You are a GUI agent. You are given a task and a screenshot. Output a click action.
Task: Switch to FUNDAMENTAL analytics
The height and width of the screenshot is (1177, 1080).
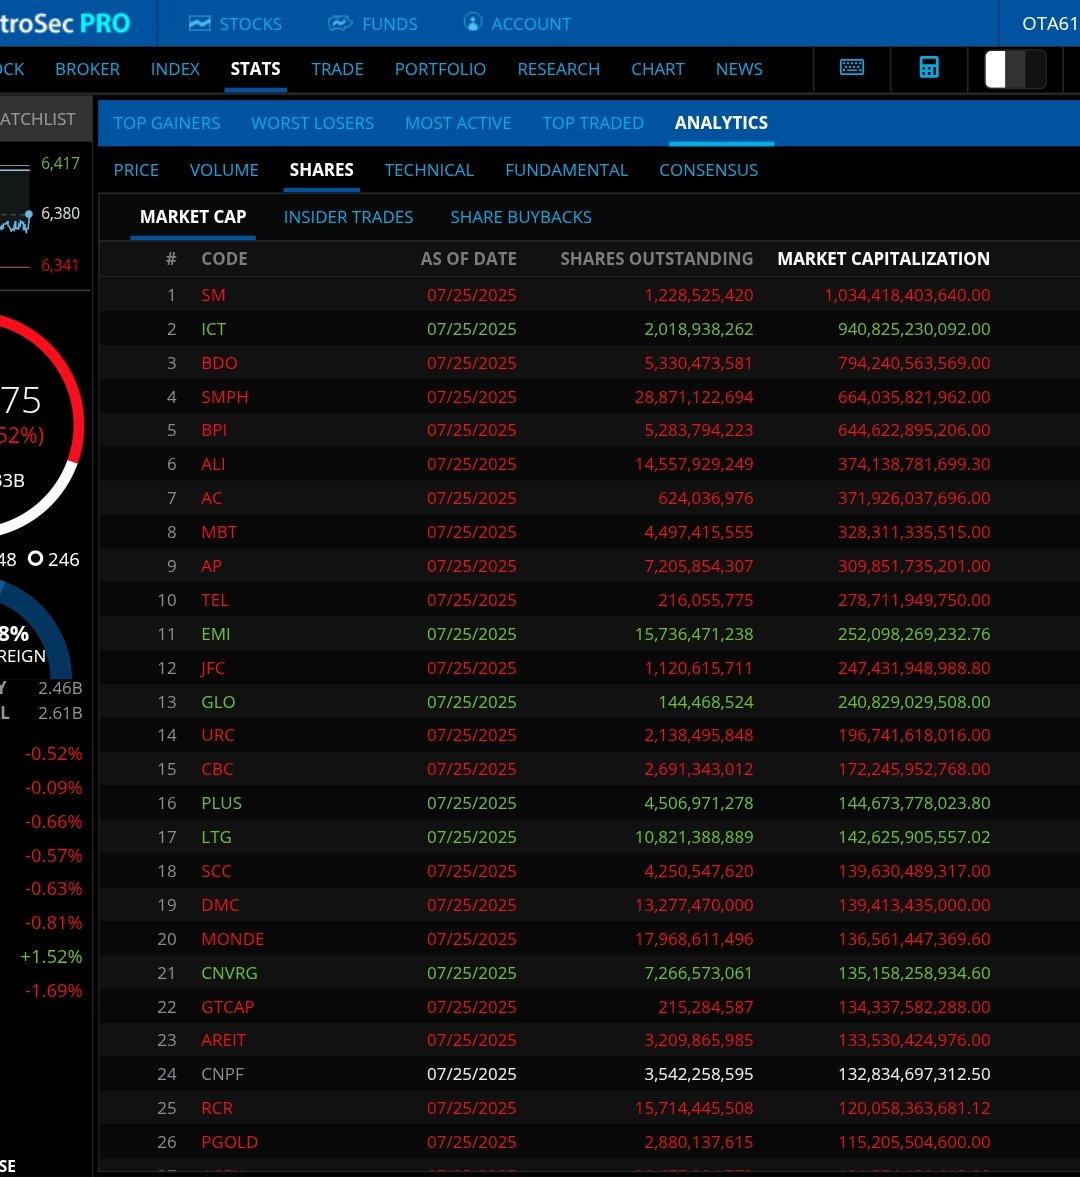pyautogui.click(x=567, y=170)
